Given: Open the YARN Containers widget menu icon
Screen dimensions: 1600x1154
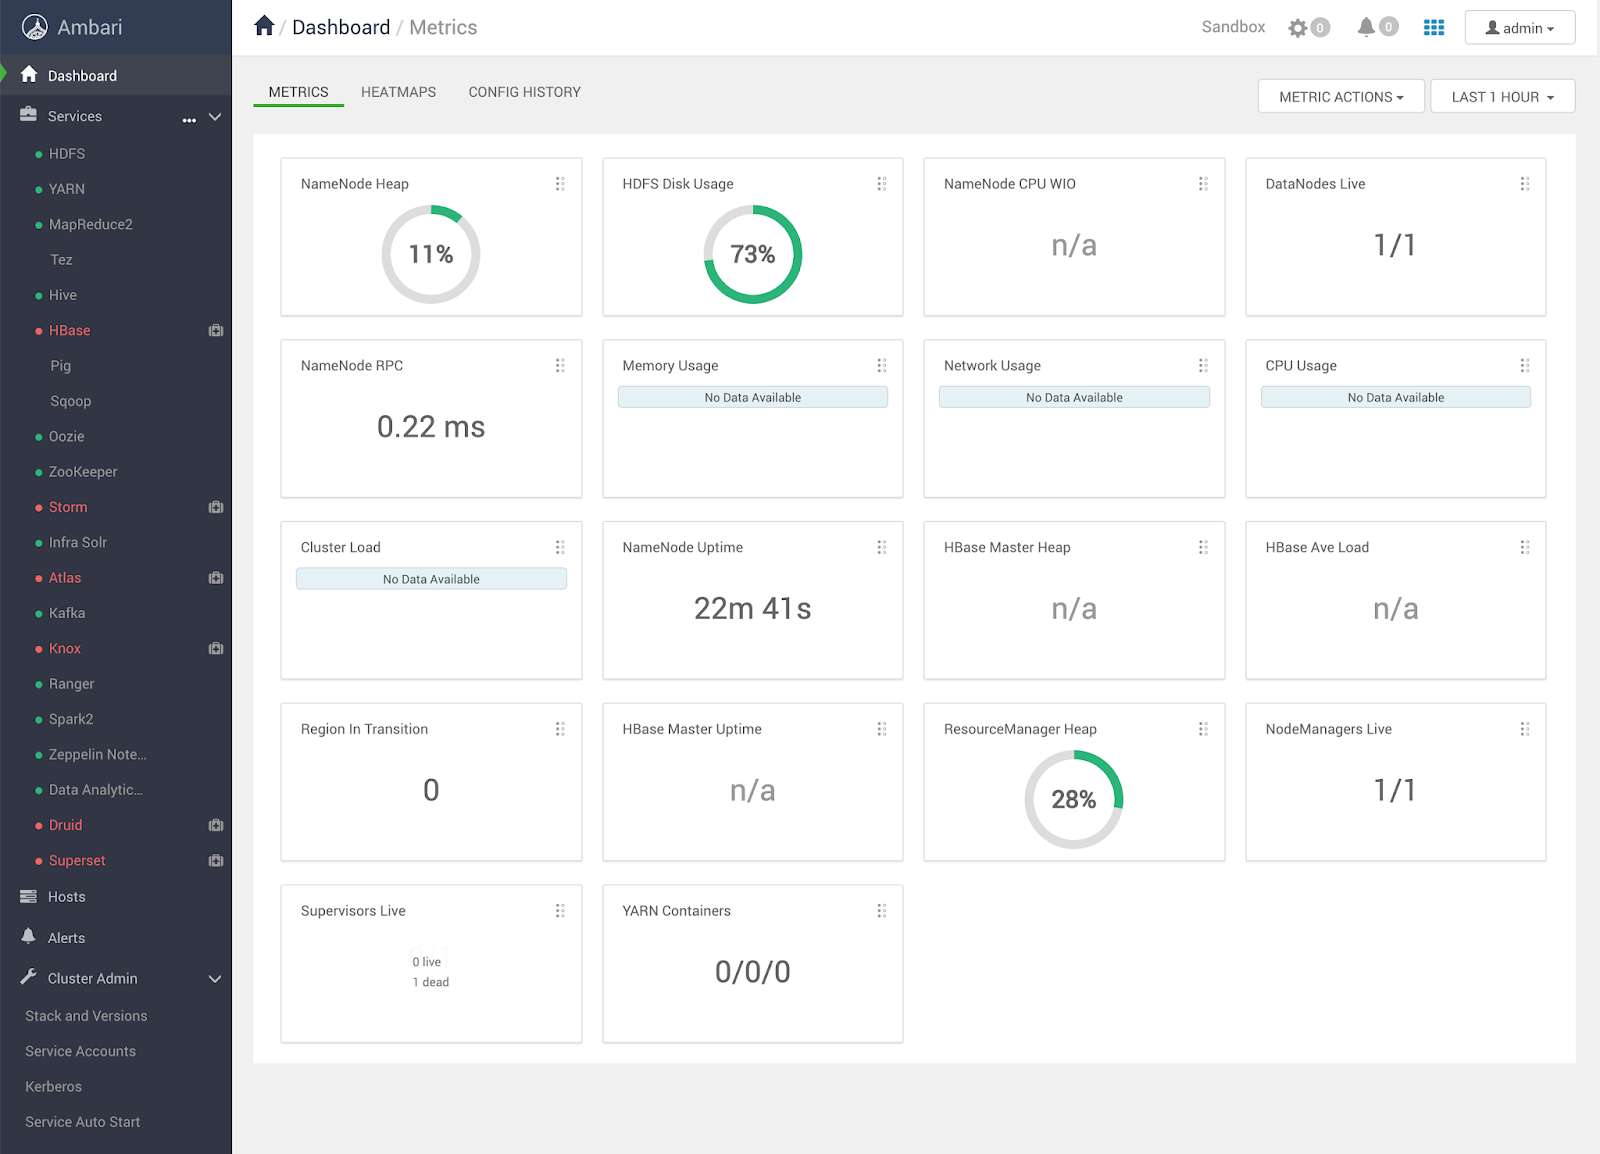Looking at the screenshot, I should coord(882,911).
